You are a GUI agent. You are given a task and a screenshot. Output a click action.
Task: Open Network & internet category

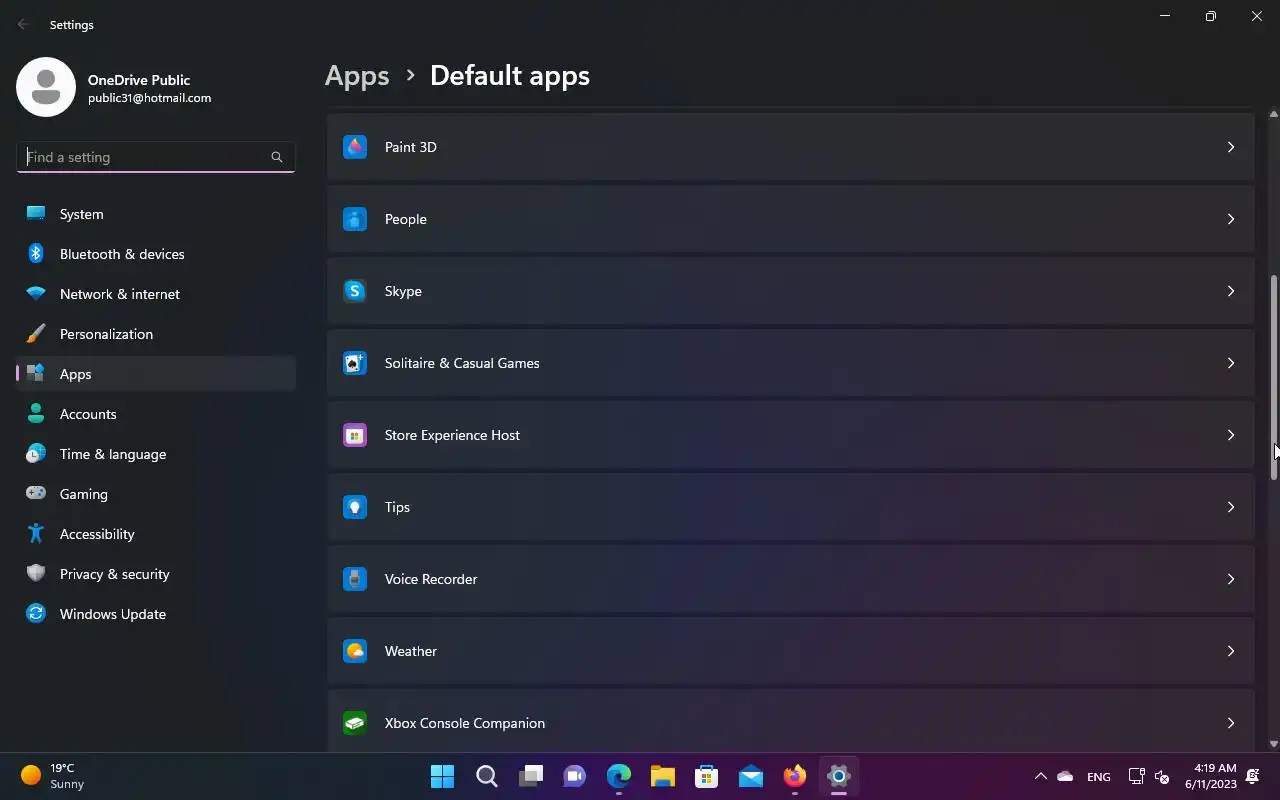pos(156,294)
